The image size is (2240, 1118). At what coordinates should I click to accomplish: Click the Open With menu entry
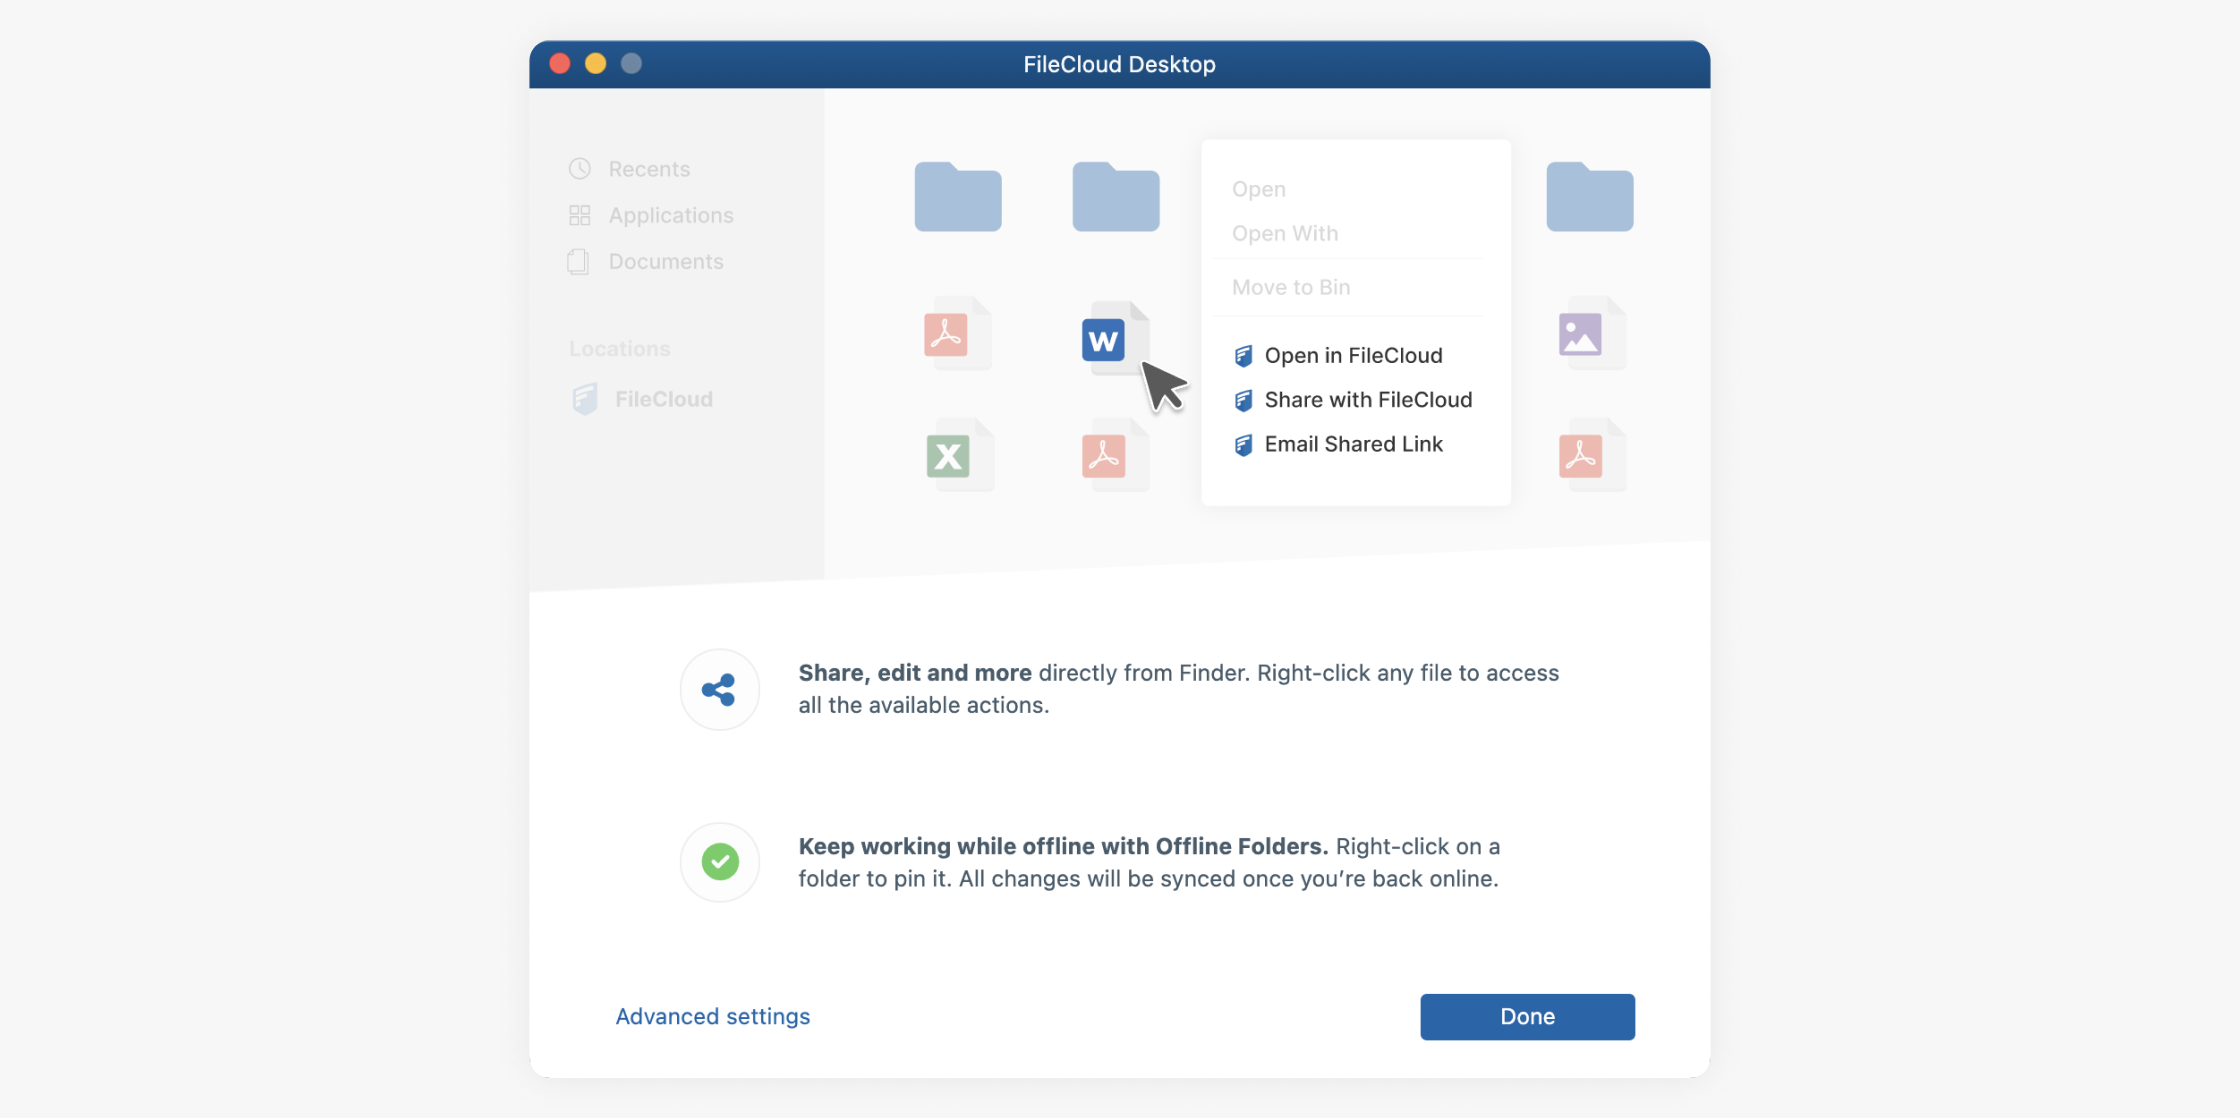coord(1284,233)
